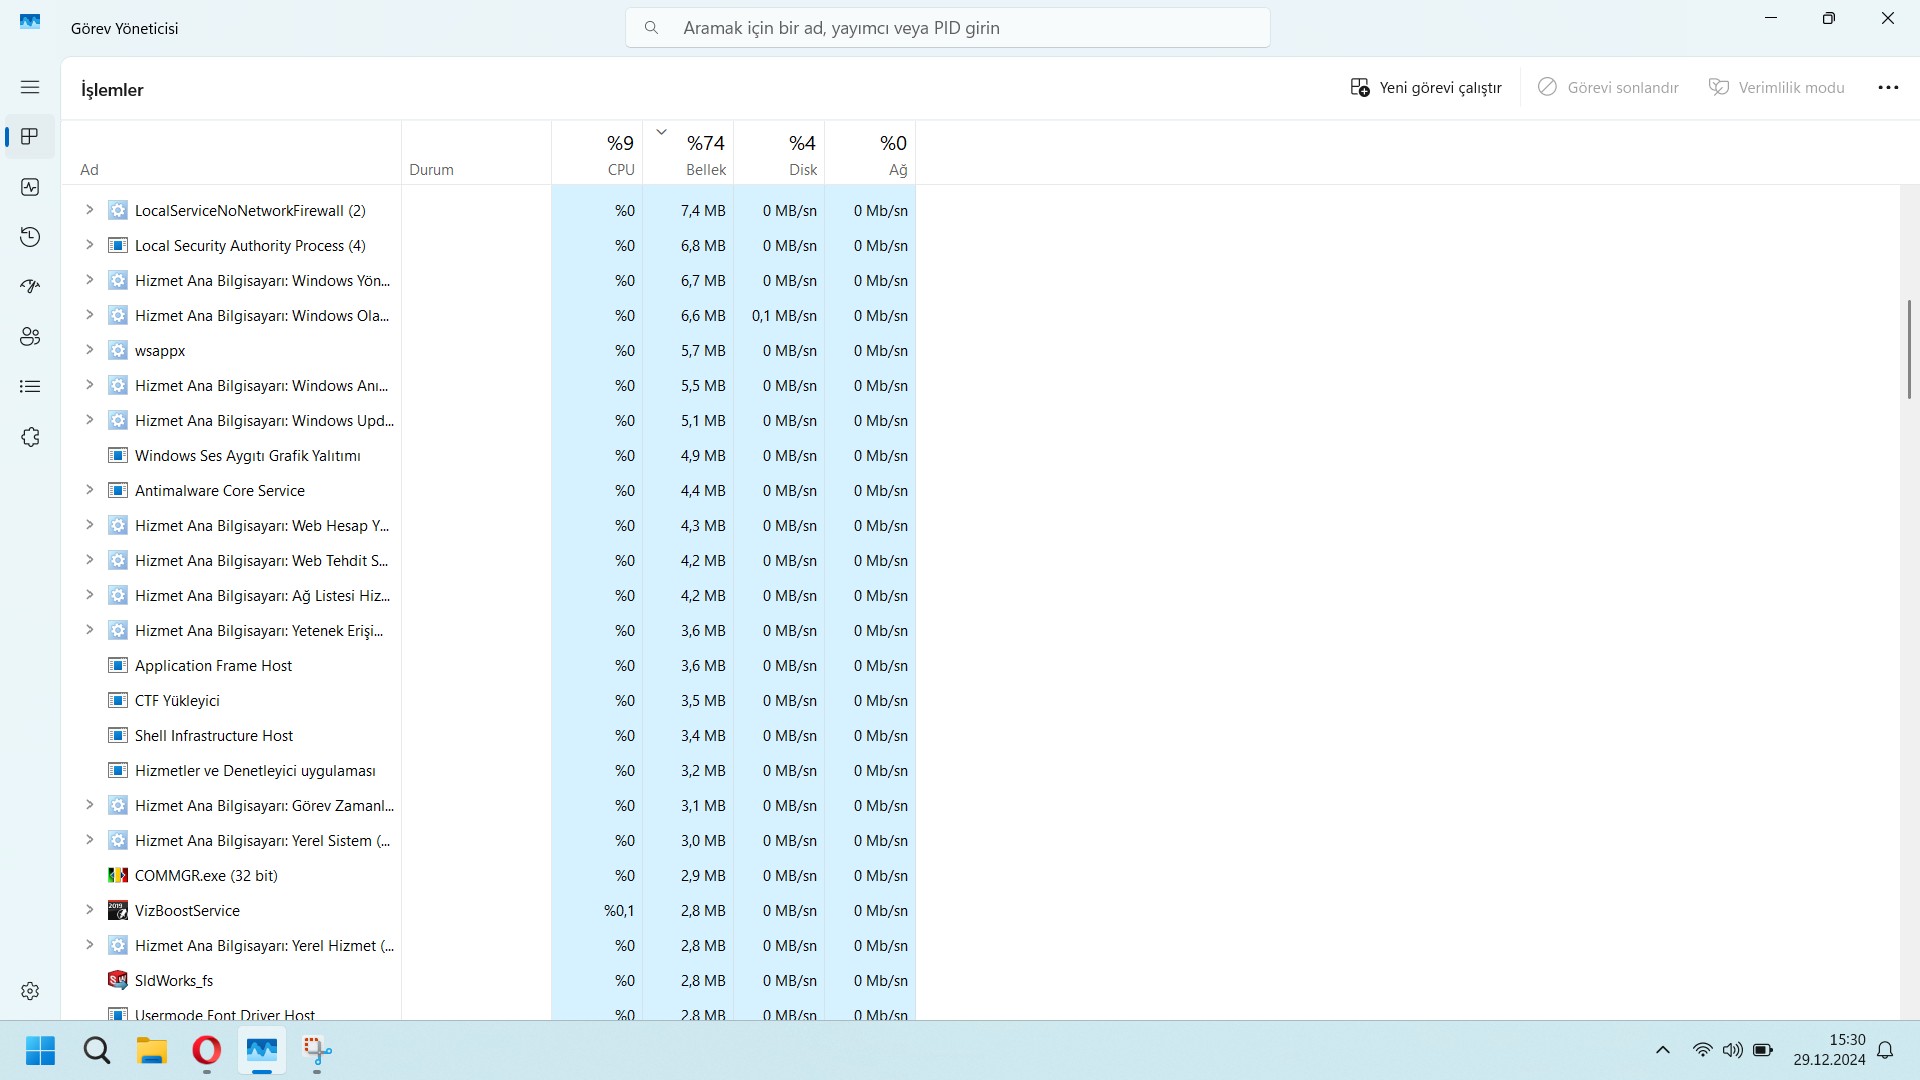Open Startup apps sidebar icon
Viewport: 1920px width, 1080px height.
30,287
